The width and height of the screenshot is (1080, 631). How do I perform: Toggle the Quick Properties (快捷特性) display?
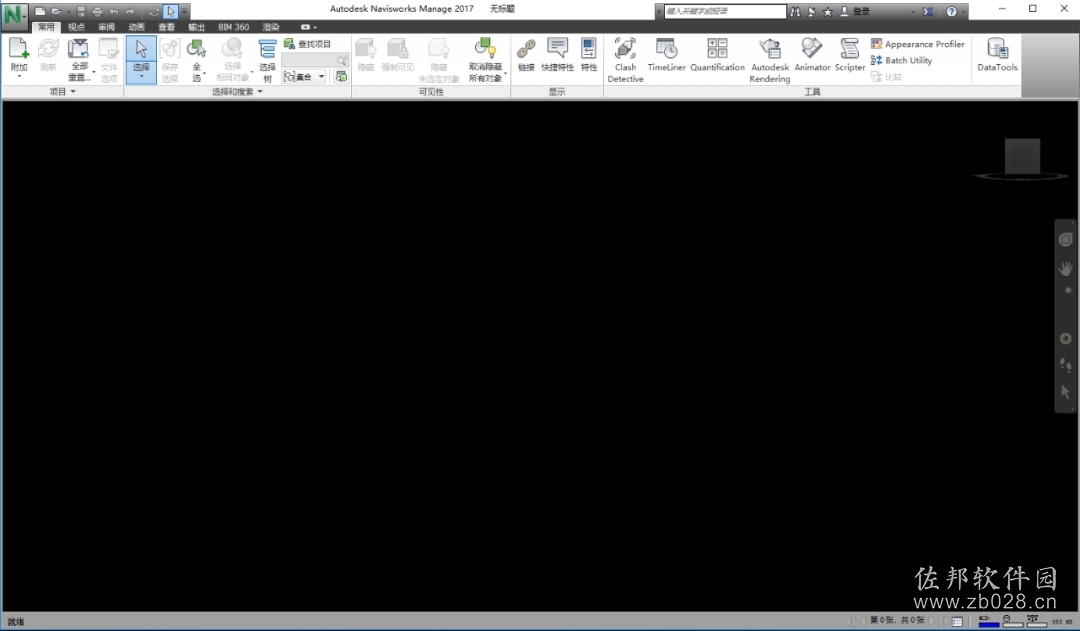(x=557, y=55)
